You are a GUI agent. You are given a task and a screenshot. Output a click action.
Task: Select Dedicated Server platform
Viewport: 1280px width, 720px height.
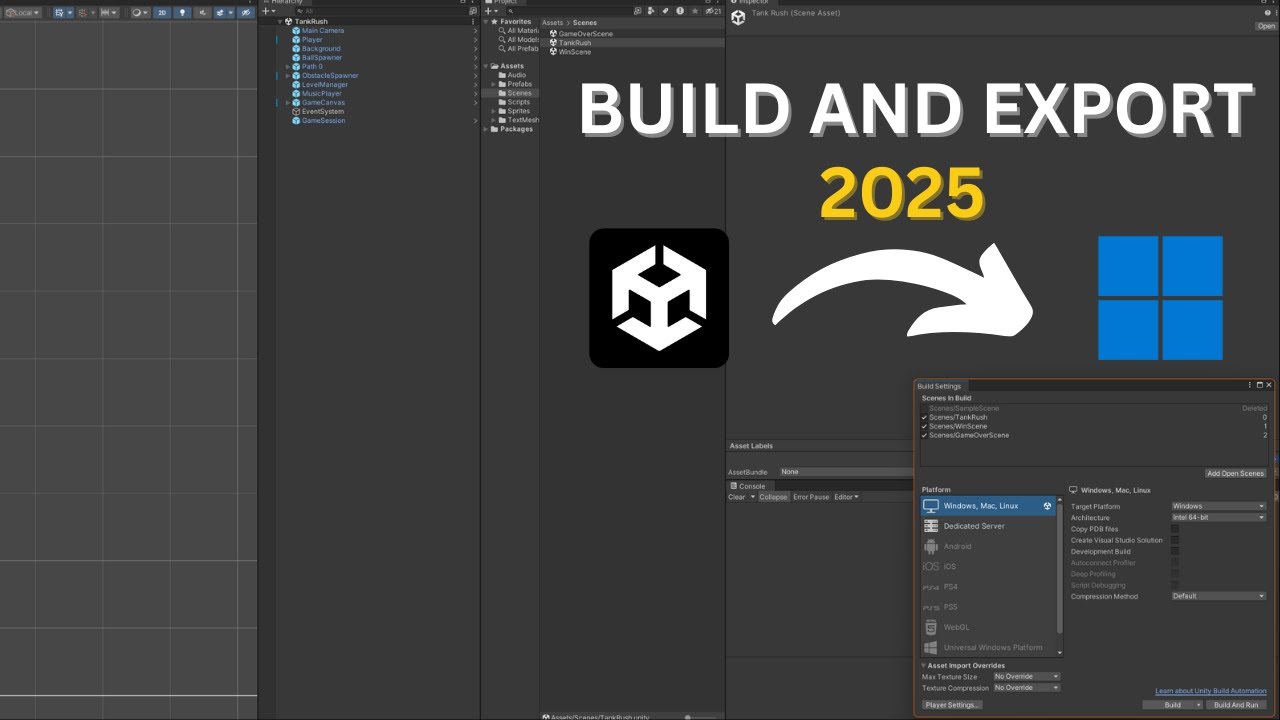click(988, 526)
